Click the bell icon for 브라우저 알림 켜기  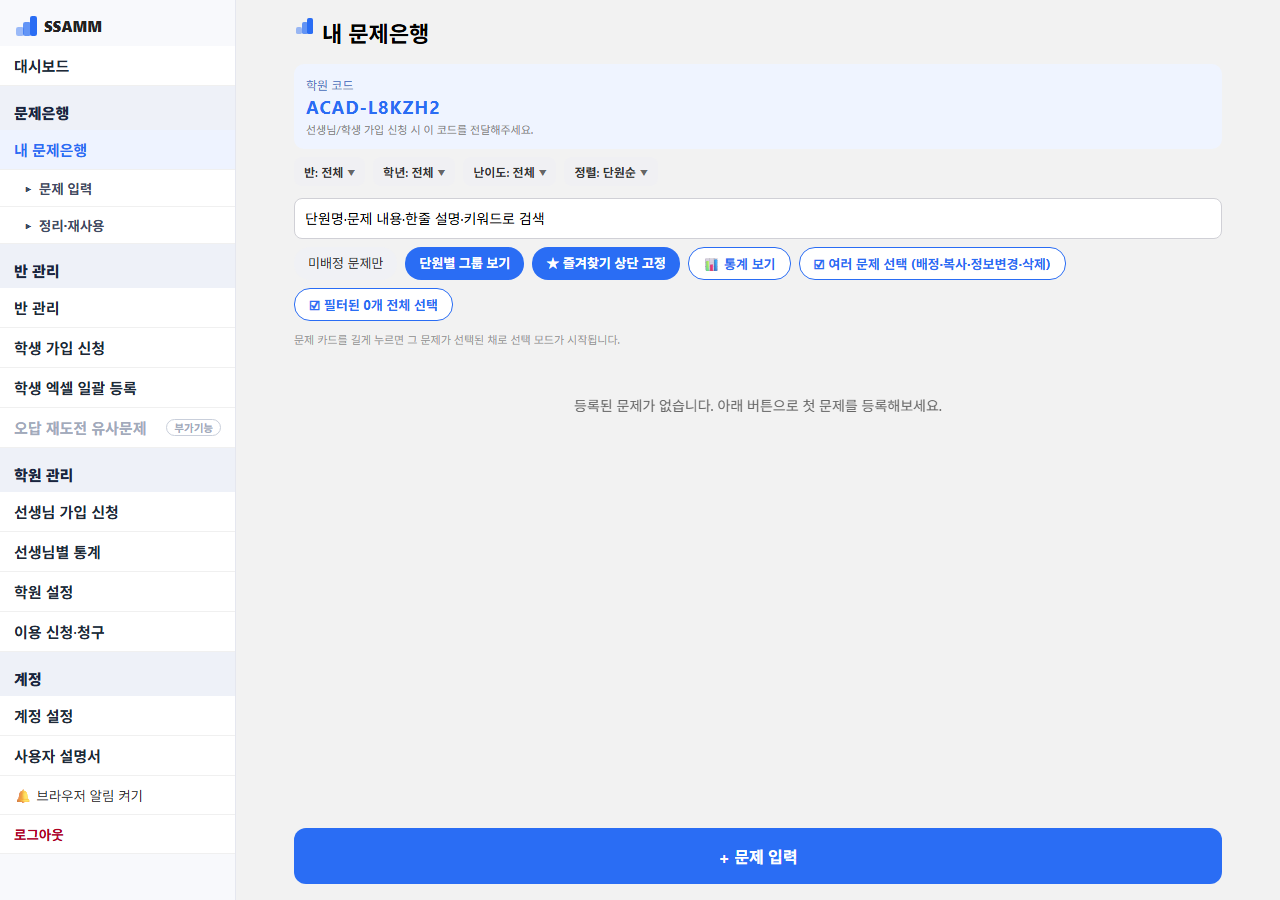coord(23,796)
